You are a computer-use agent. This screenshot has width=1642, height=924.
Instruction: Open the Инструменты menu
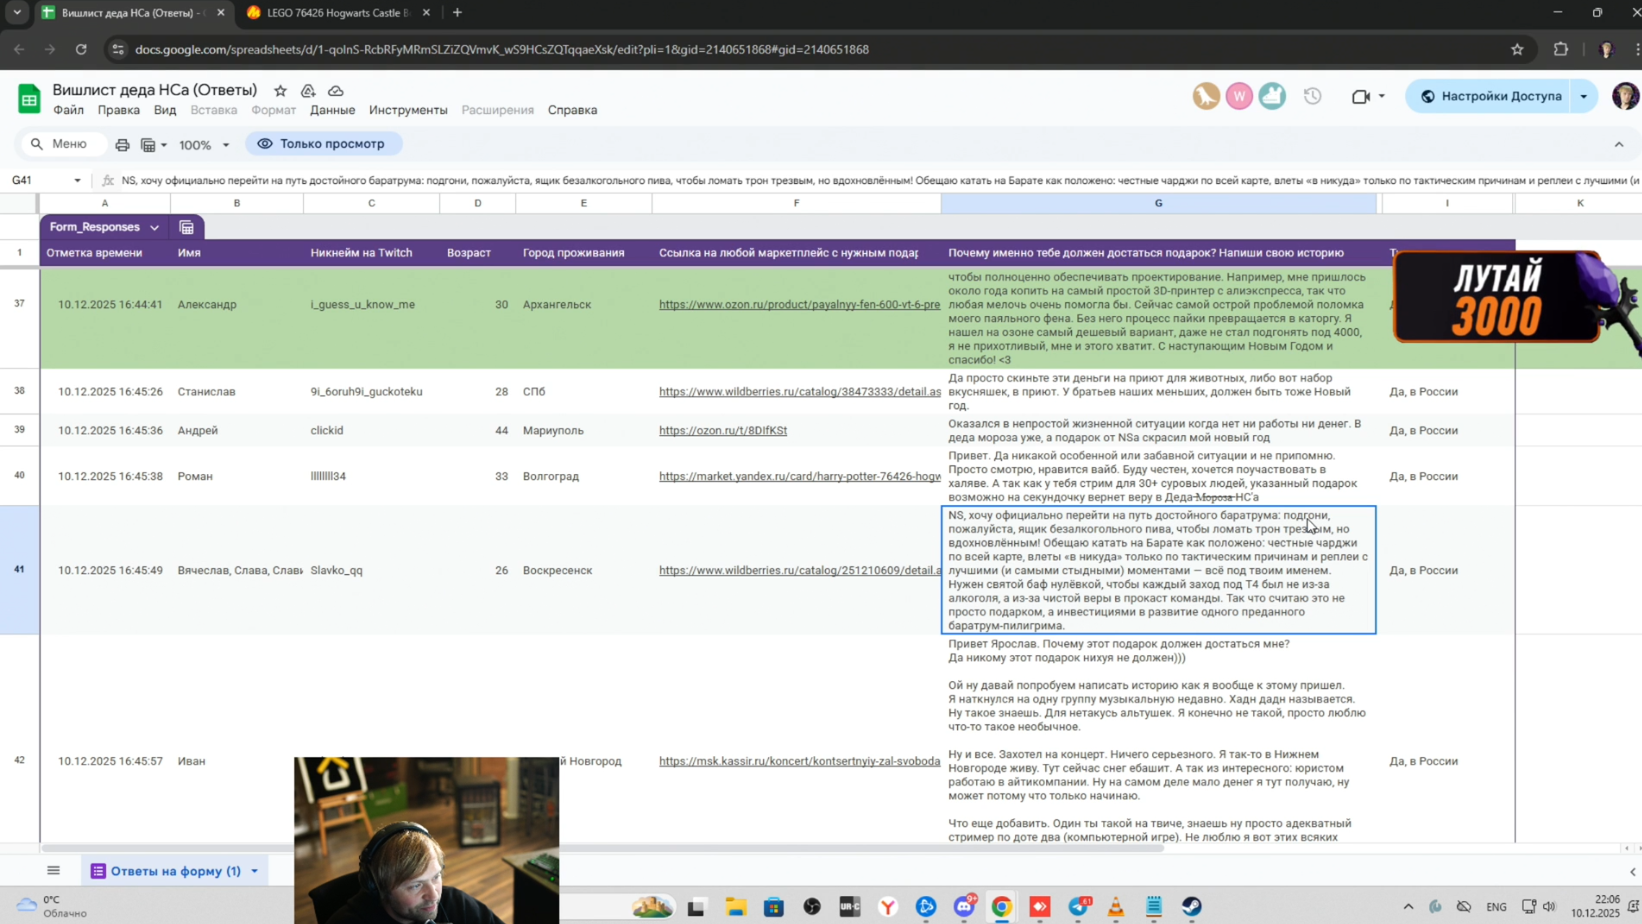click(x=408, y=110)
